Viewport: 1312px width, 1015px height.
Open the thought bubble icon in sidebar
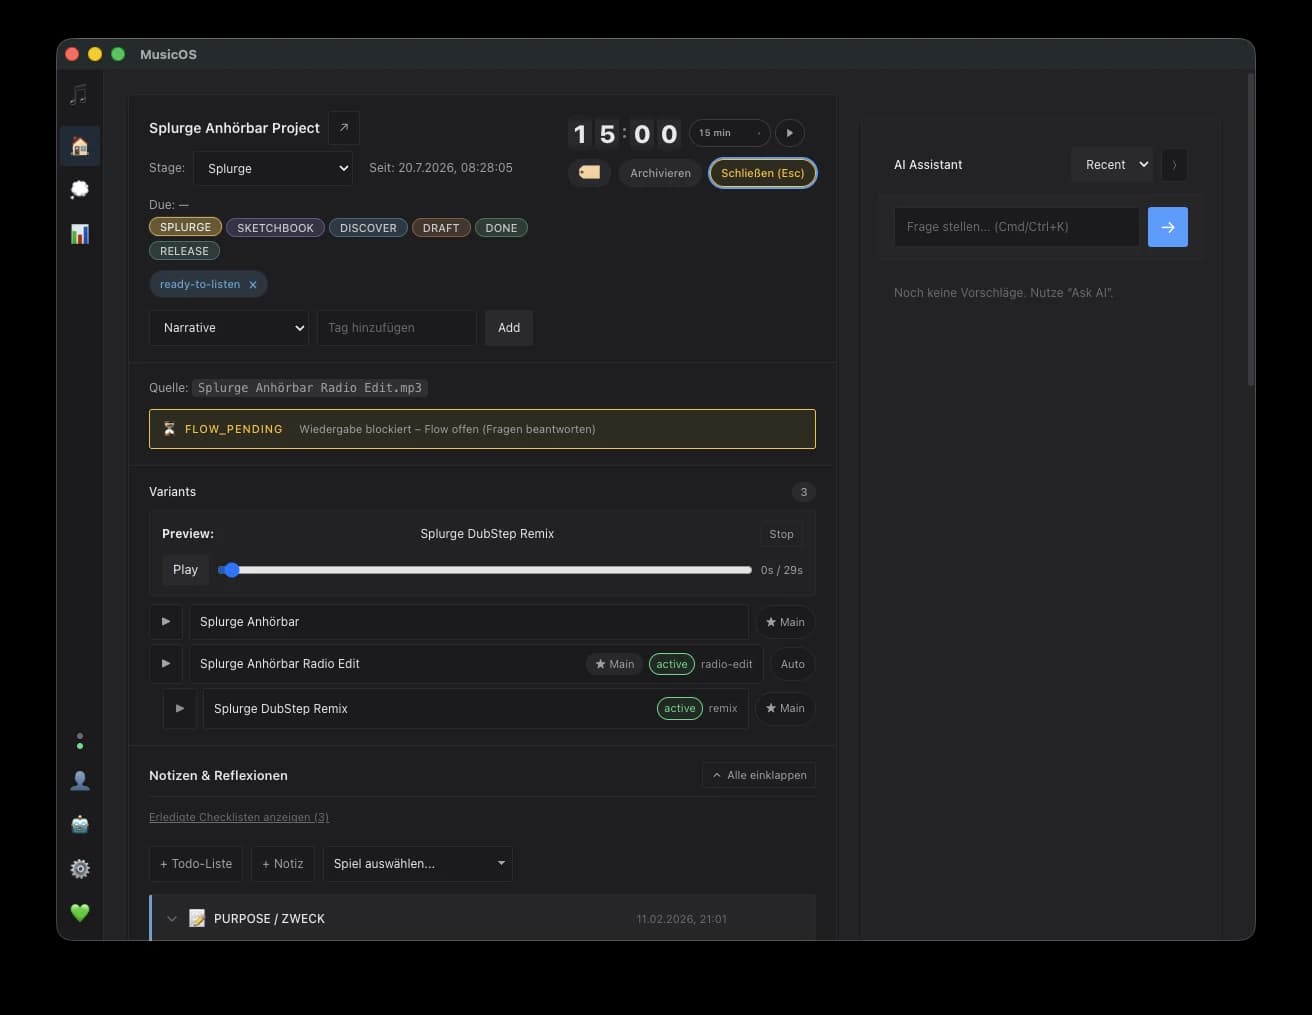(80, 189)
